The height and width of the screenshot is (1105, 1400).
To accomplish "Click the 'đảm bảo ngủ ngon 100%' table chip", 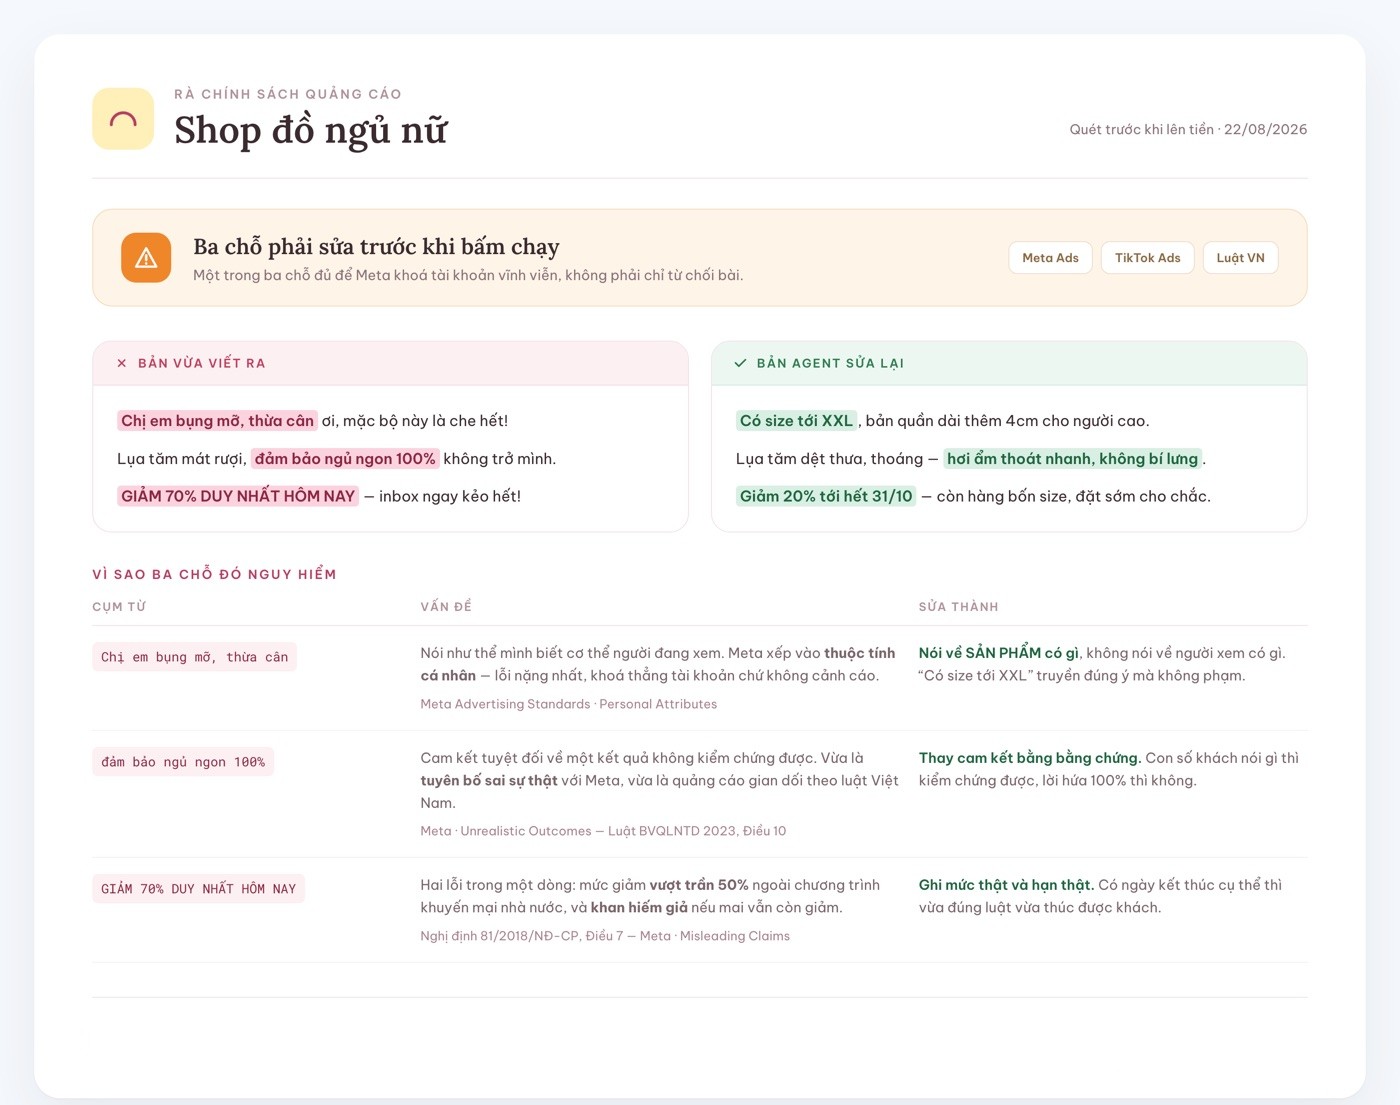I will 183,762.
